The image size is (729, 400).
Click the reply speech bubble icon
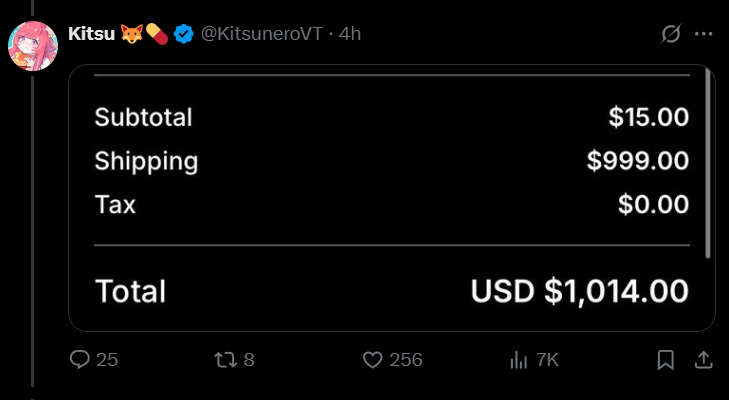point(80,360)
